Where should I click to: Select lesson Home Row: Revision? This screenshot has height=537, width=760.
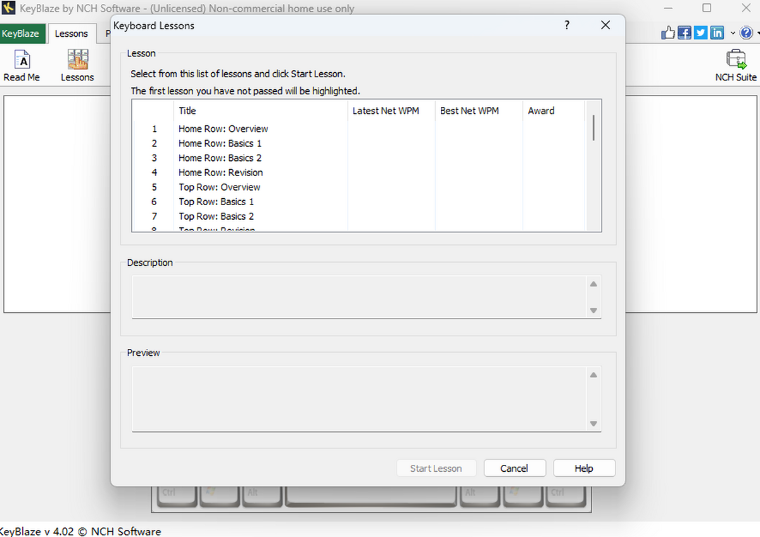point(221,173)
